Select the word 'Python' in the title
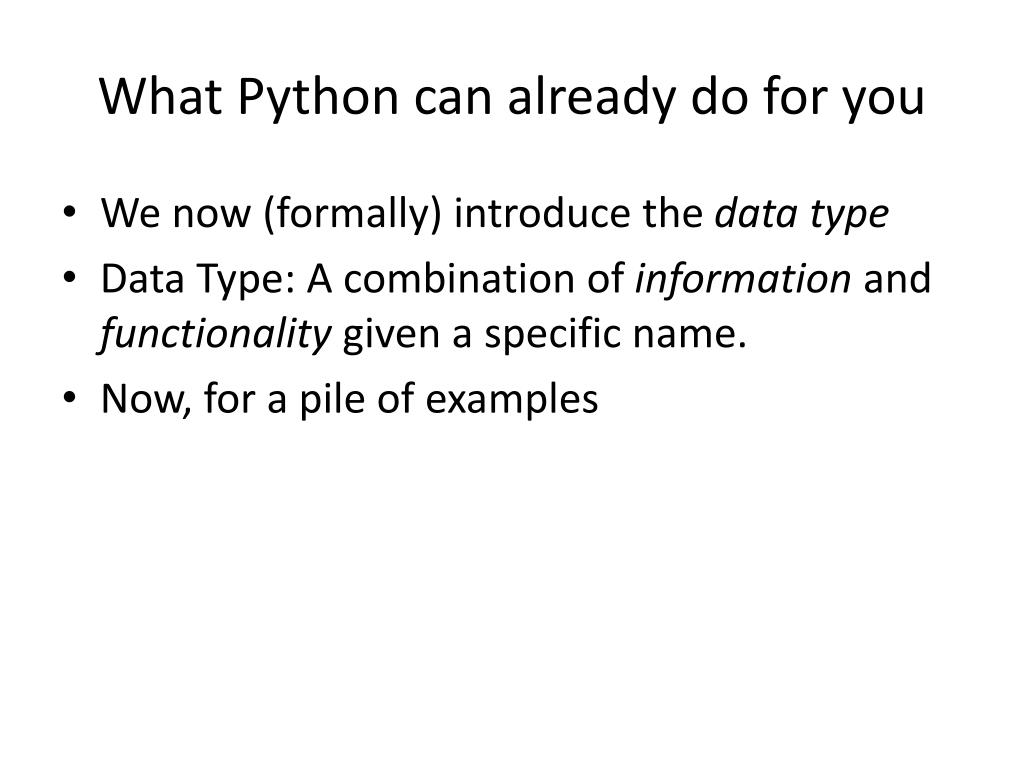The width and height of the screenshot is (1024, 768). pos(318,99)
